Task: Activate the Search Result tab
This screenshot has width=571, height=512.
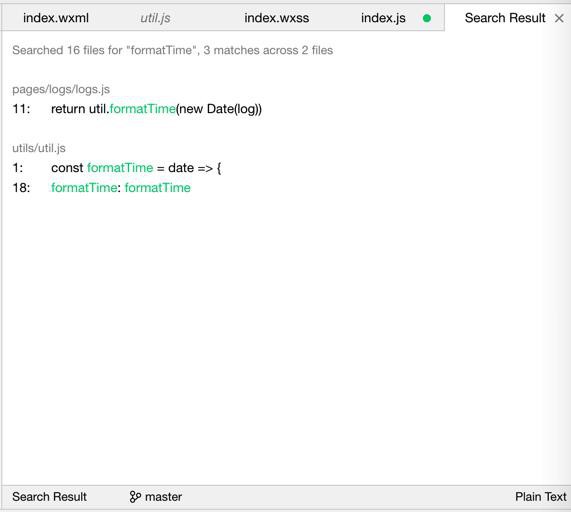Action: click(x=505, y=18)
